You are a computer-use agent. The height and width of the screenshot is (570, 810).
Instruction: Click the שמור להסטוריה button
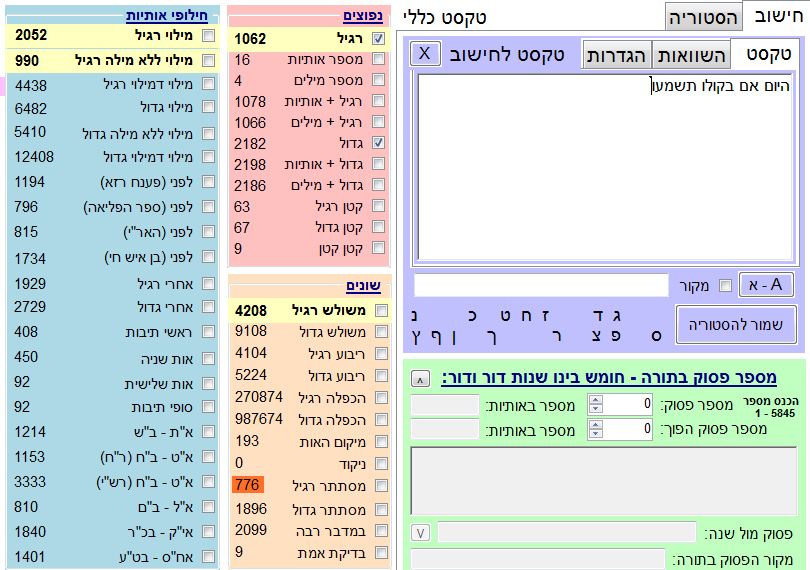[736, 324]
